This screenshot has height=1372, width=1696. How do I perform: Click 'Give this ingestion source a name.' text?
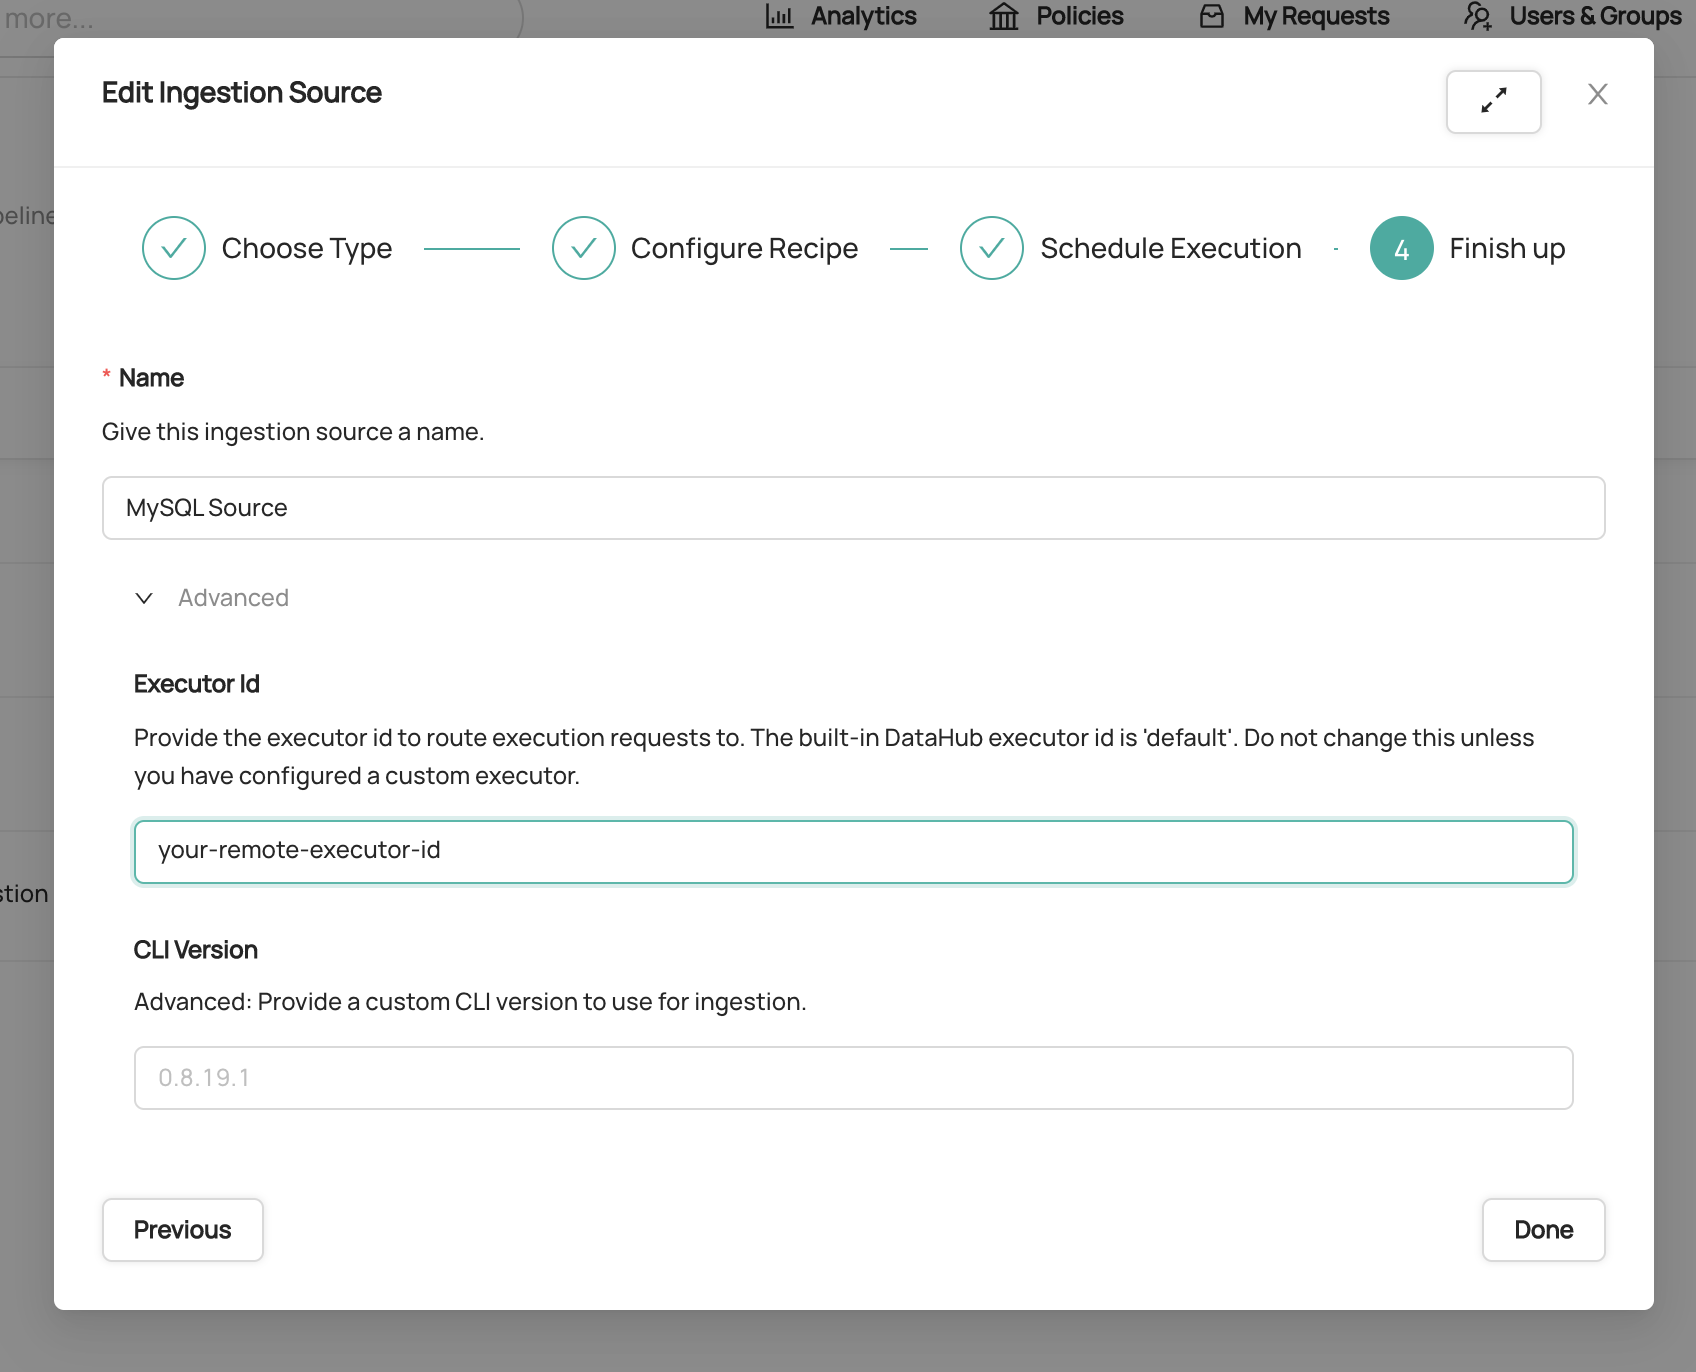(x=293, y=432)
